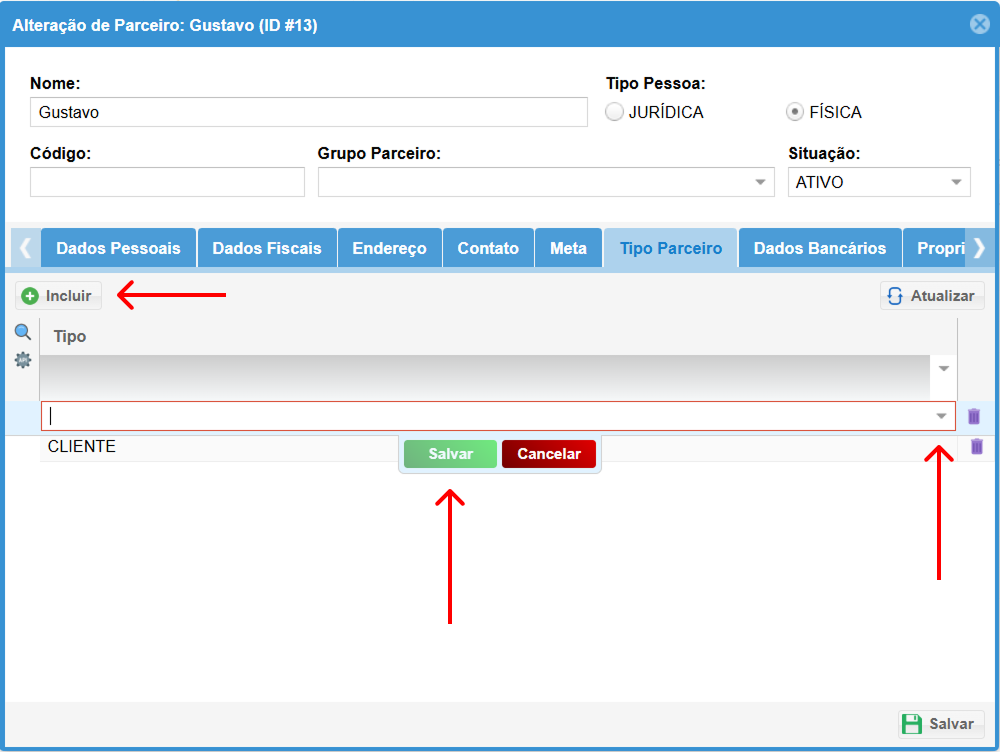Click the Código input field
Screen dimensions: 1000x752
[x=167, y=182]
